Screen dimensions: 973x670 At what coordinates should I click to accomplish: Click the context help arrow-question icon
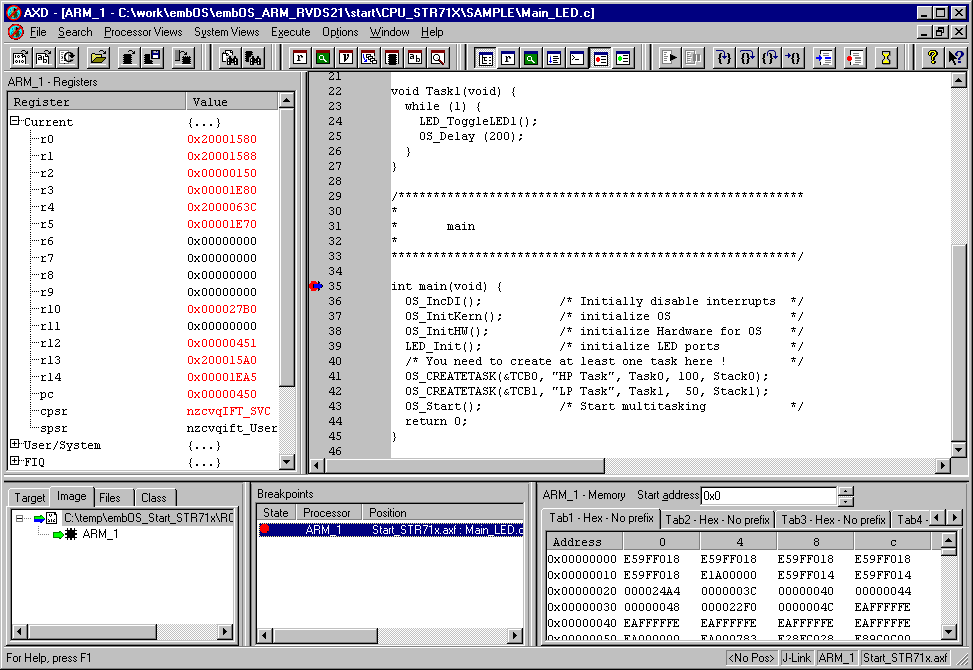pyautogui.click(x=955, y=58)
